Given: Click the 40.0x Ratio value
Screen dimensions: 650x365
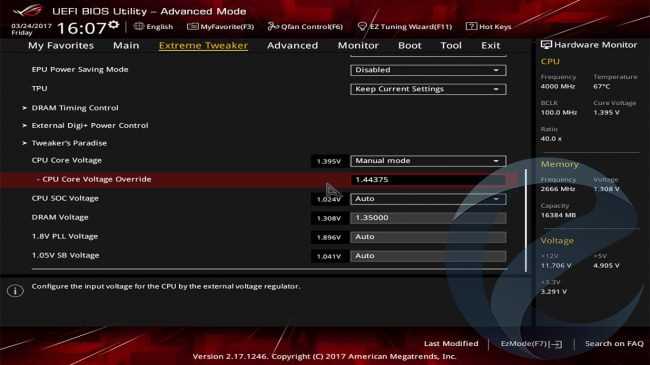Looking at the screenshot, I should point(551,139).
